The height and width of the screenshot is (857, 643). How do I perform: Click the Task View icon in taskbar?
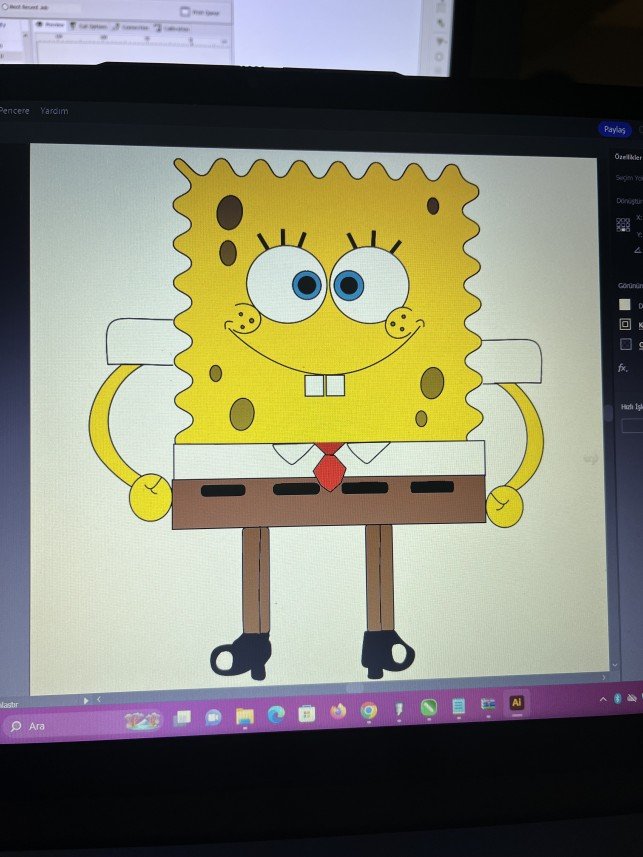click(x=182, y=718)
